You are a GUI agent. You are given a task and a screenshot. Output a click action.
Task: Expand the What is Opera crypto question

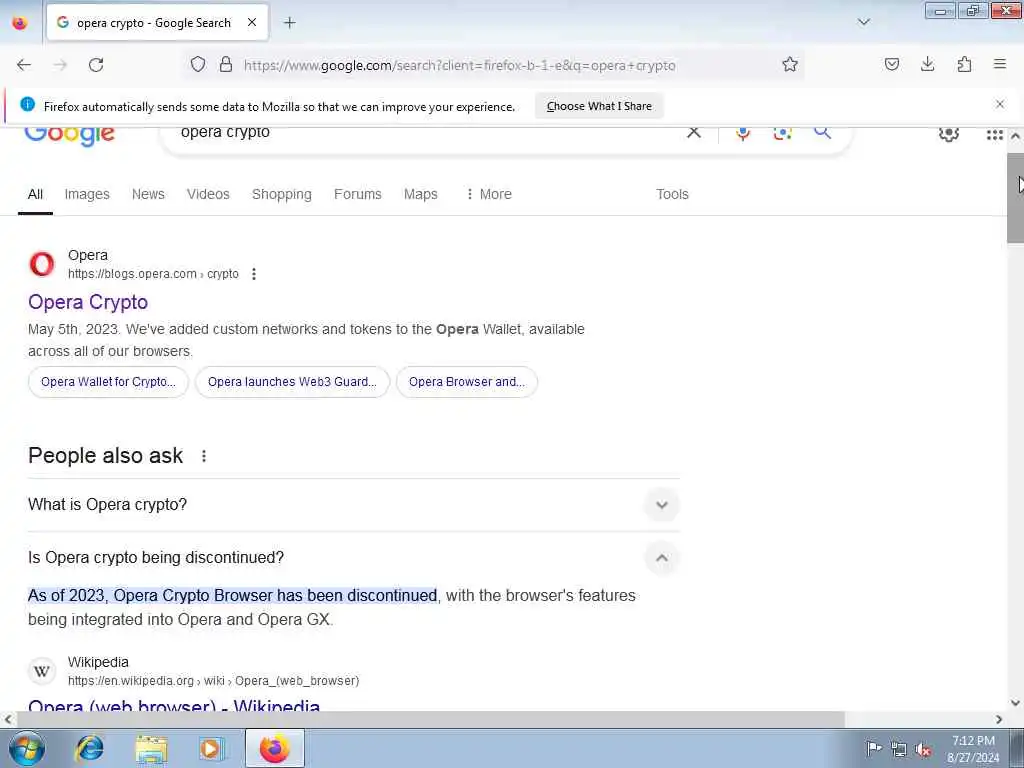353,505
